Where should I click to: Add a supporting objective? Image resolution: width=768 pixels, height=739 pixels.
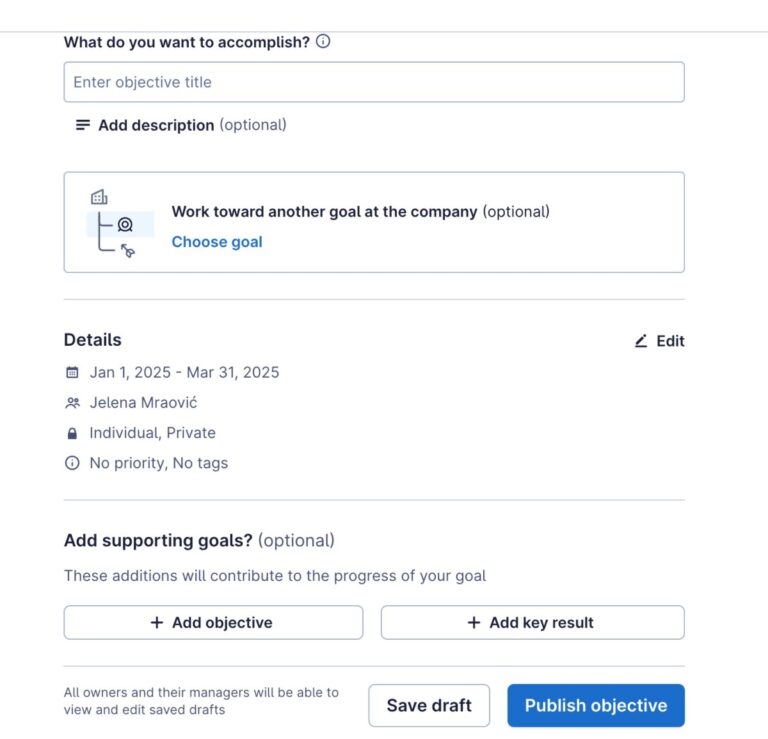(213, 622)
